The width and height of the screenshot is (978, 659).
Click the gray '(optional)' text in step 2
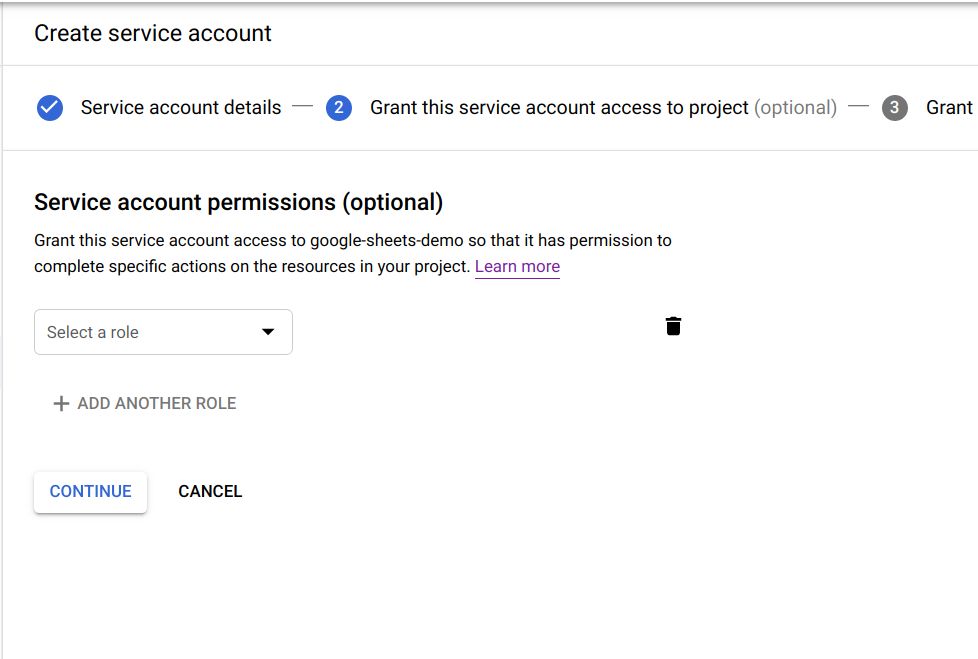(795, 108)
